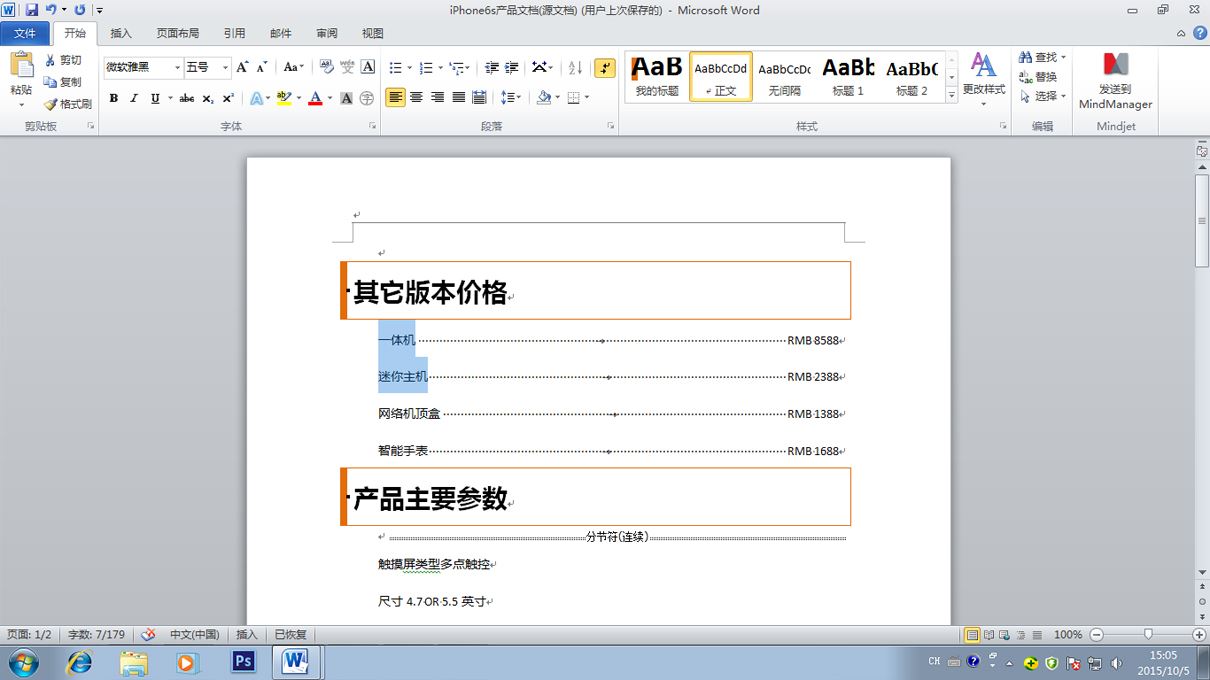The height and width of the screenshot is (680, 1210).
Task: Switch to References (引用) tab
Action: pyautogui.click(x=235, y=33)
